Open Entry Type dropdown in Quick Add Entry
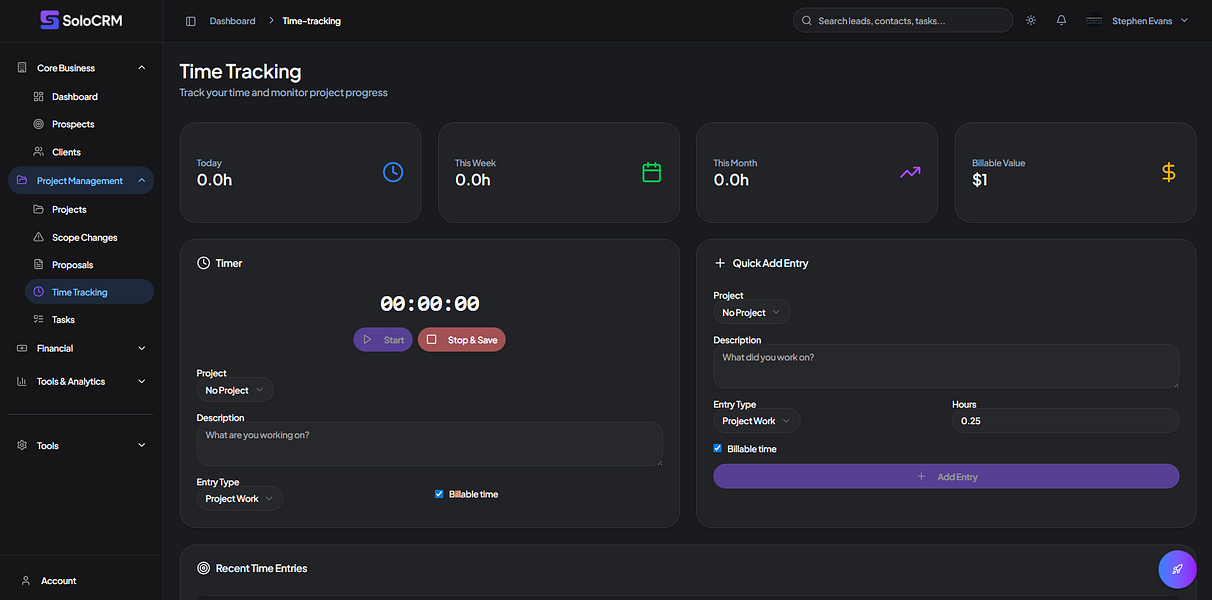Image resolution: width=1212 pixels, height=600 pixels. coord(757,421)
